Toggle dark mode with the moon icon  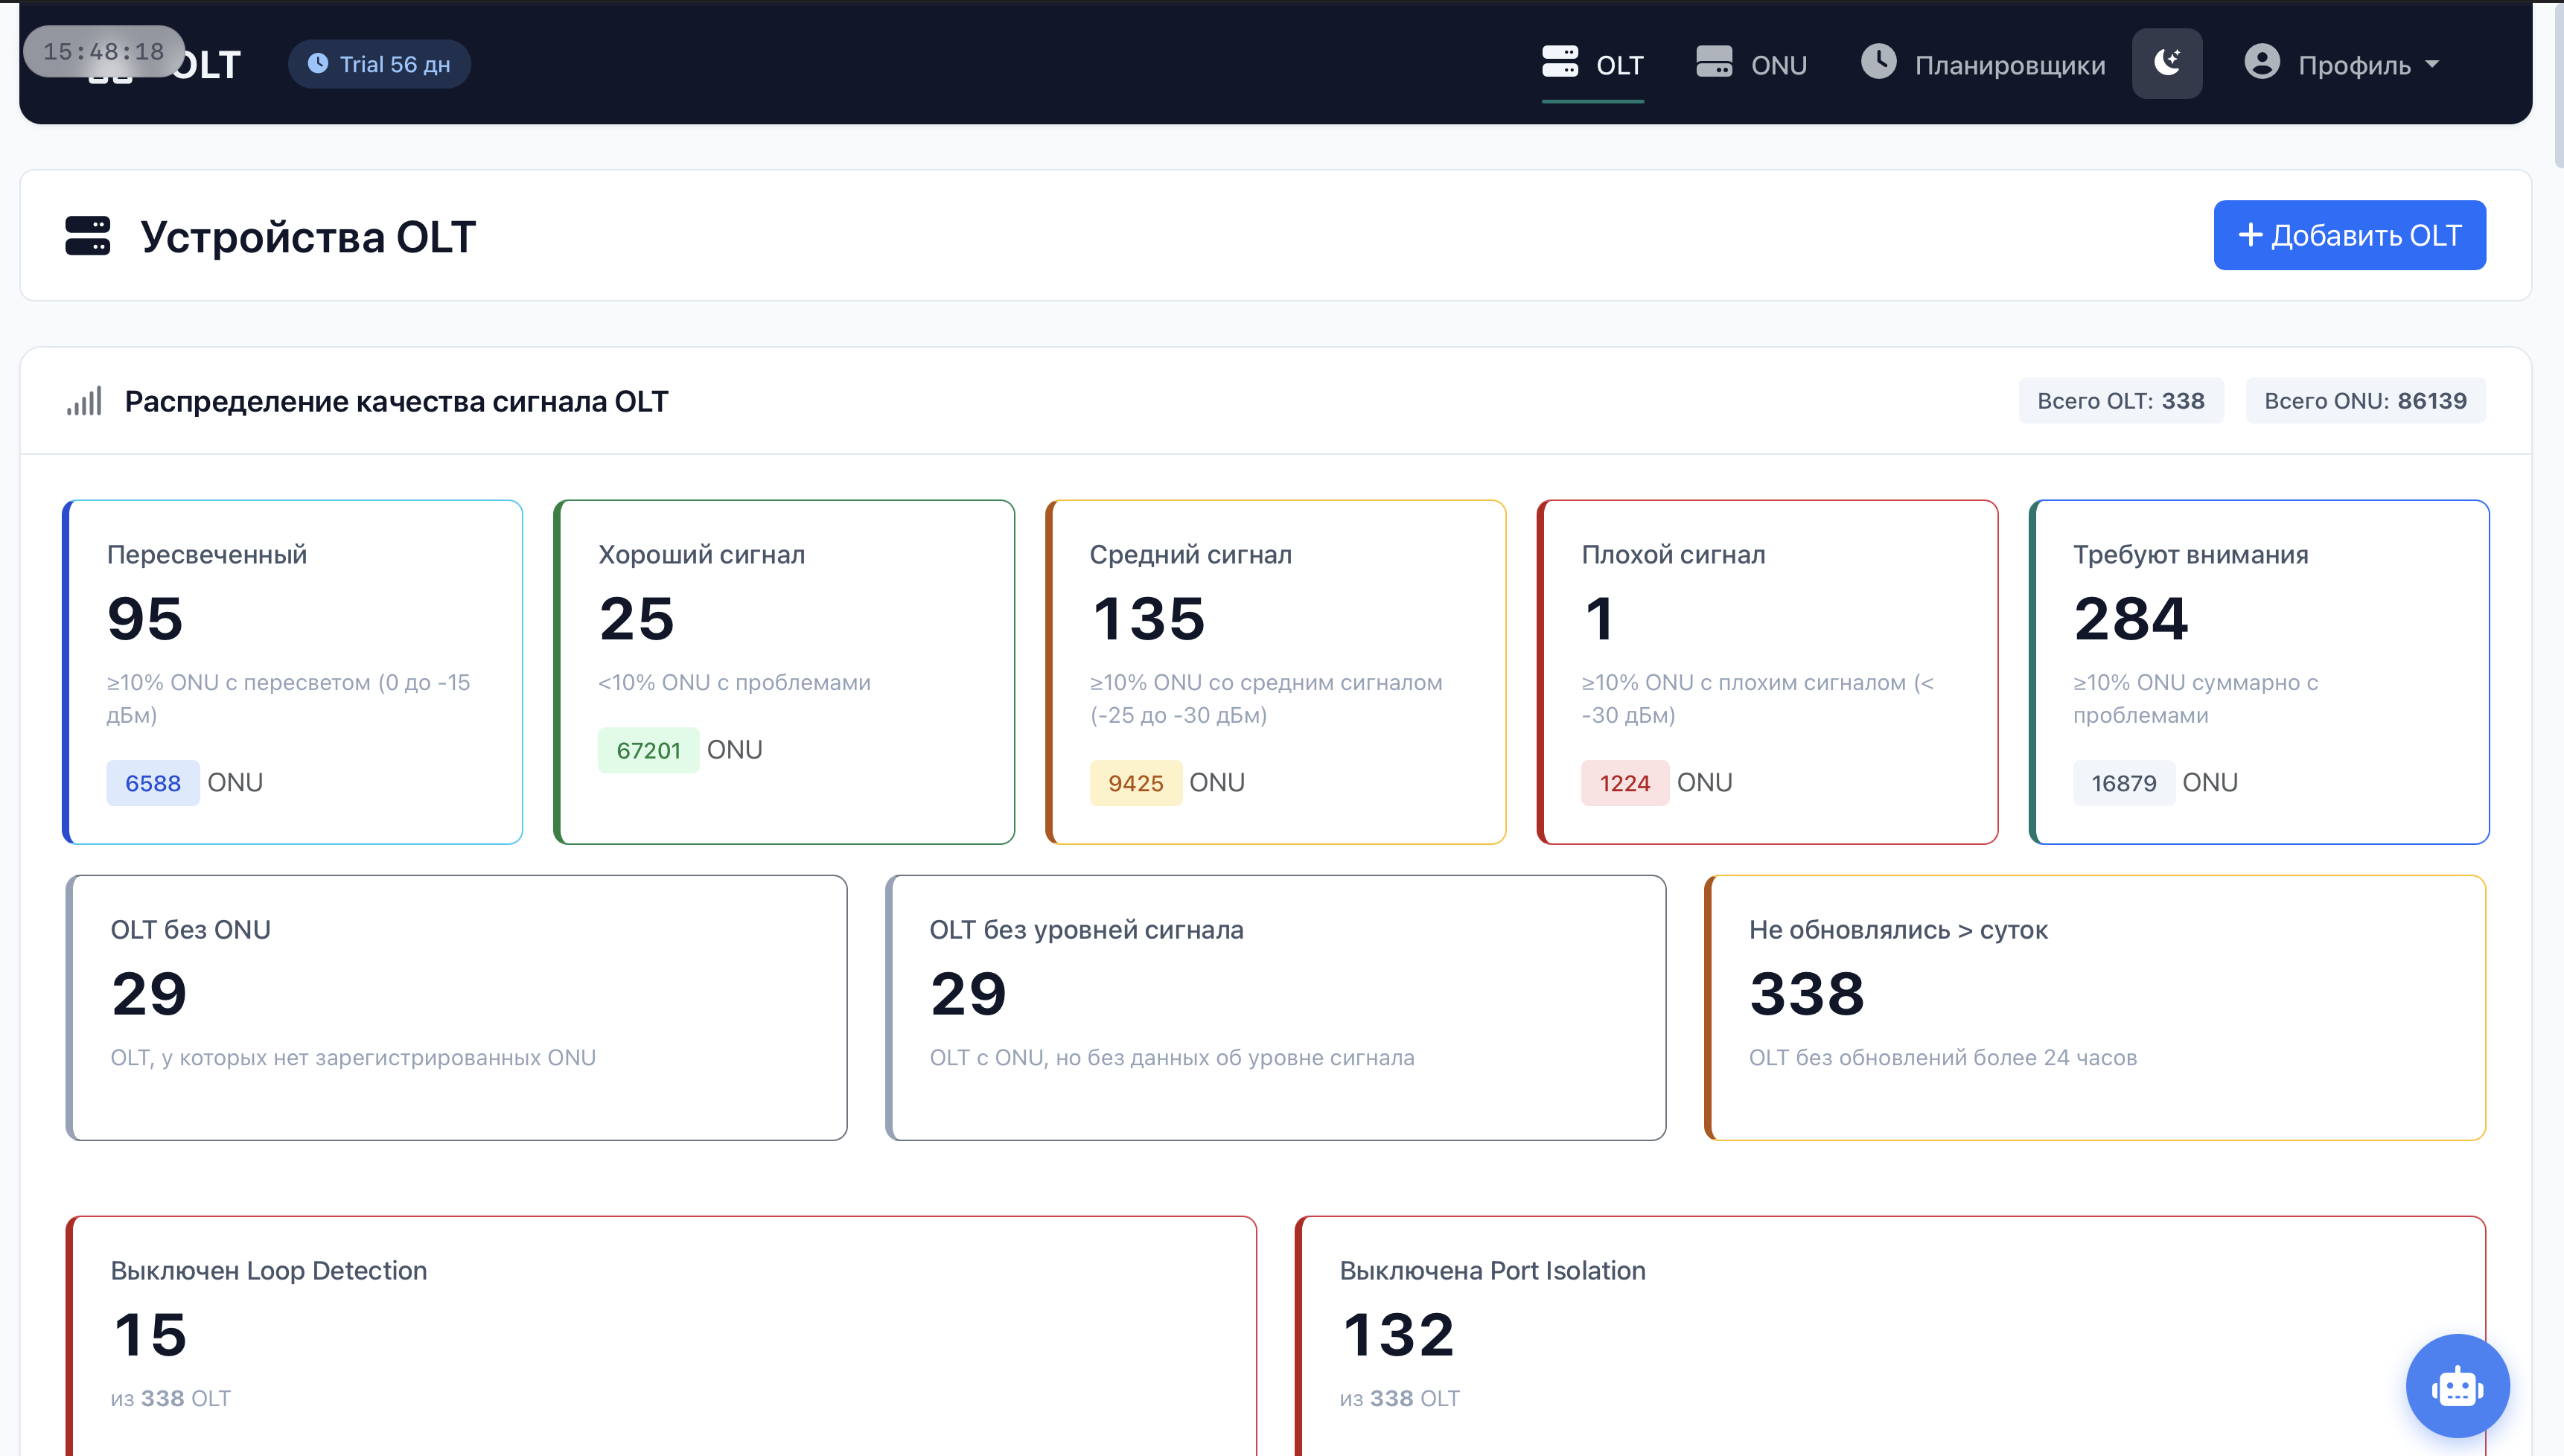(x=2166, y=64)
